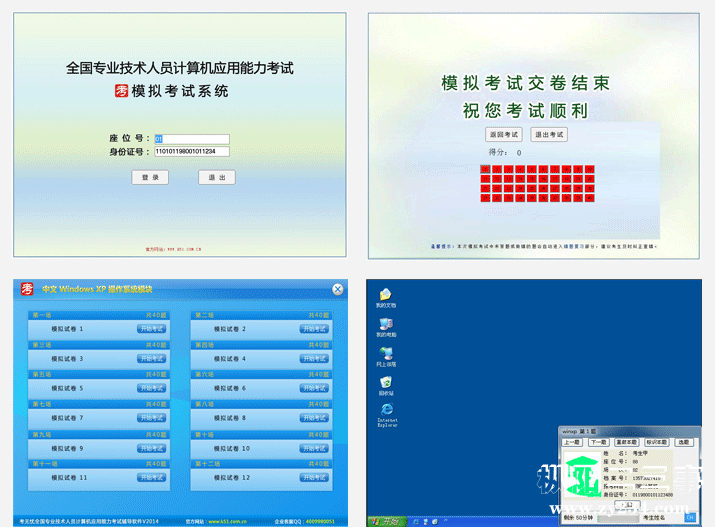The image size is (715, 527).
Task: Click the 身份证号 ID number input field
Action: [192, 151]
